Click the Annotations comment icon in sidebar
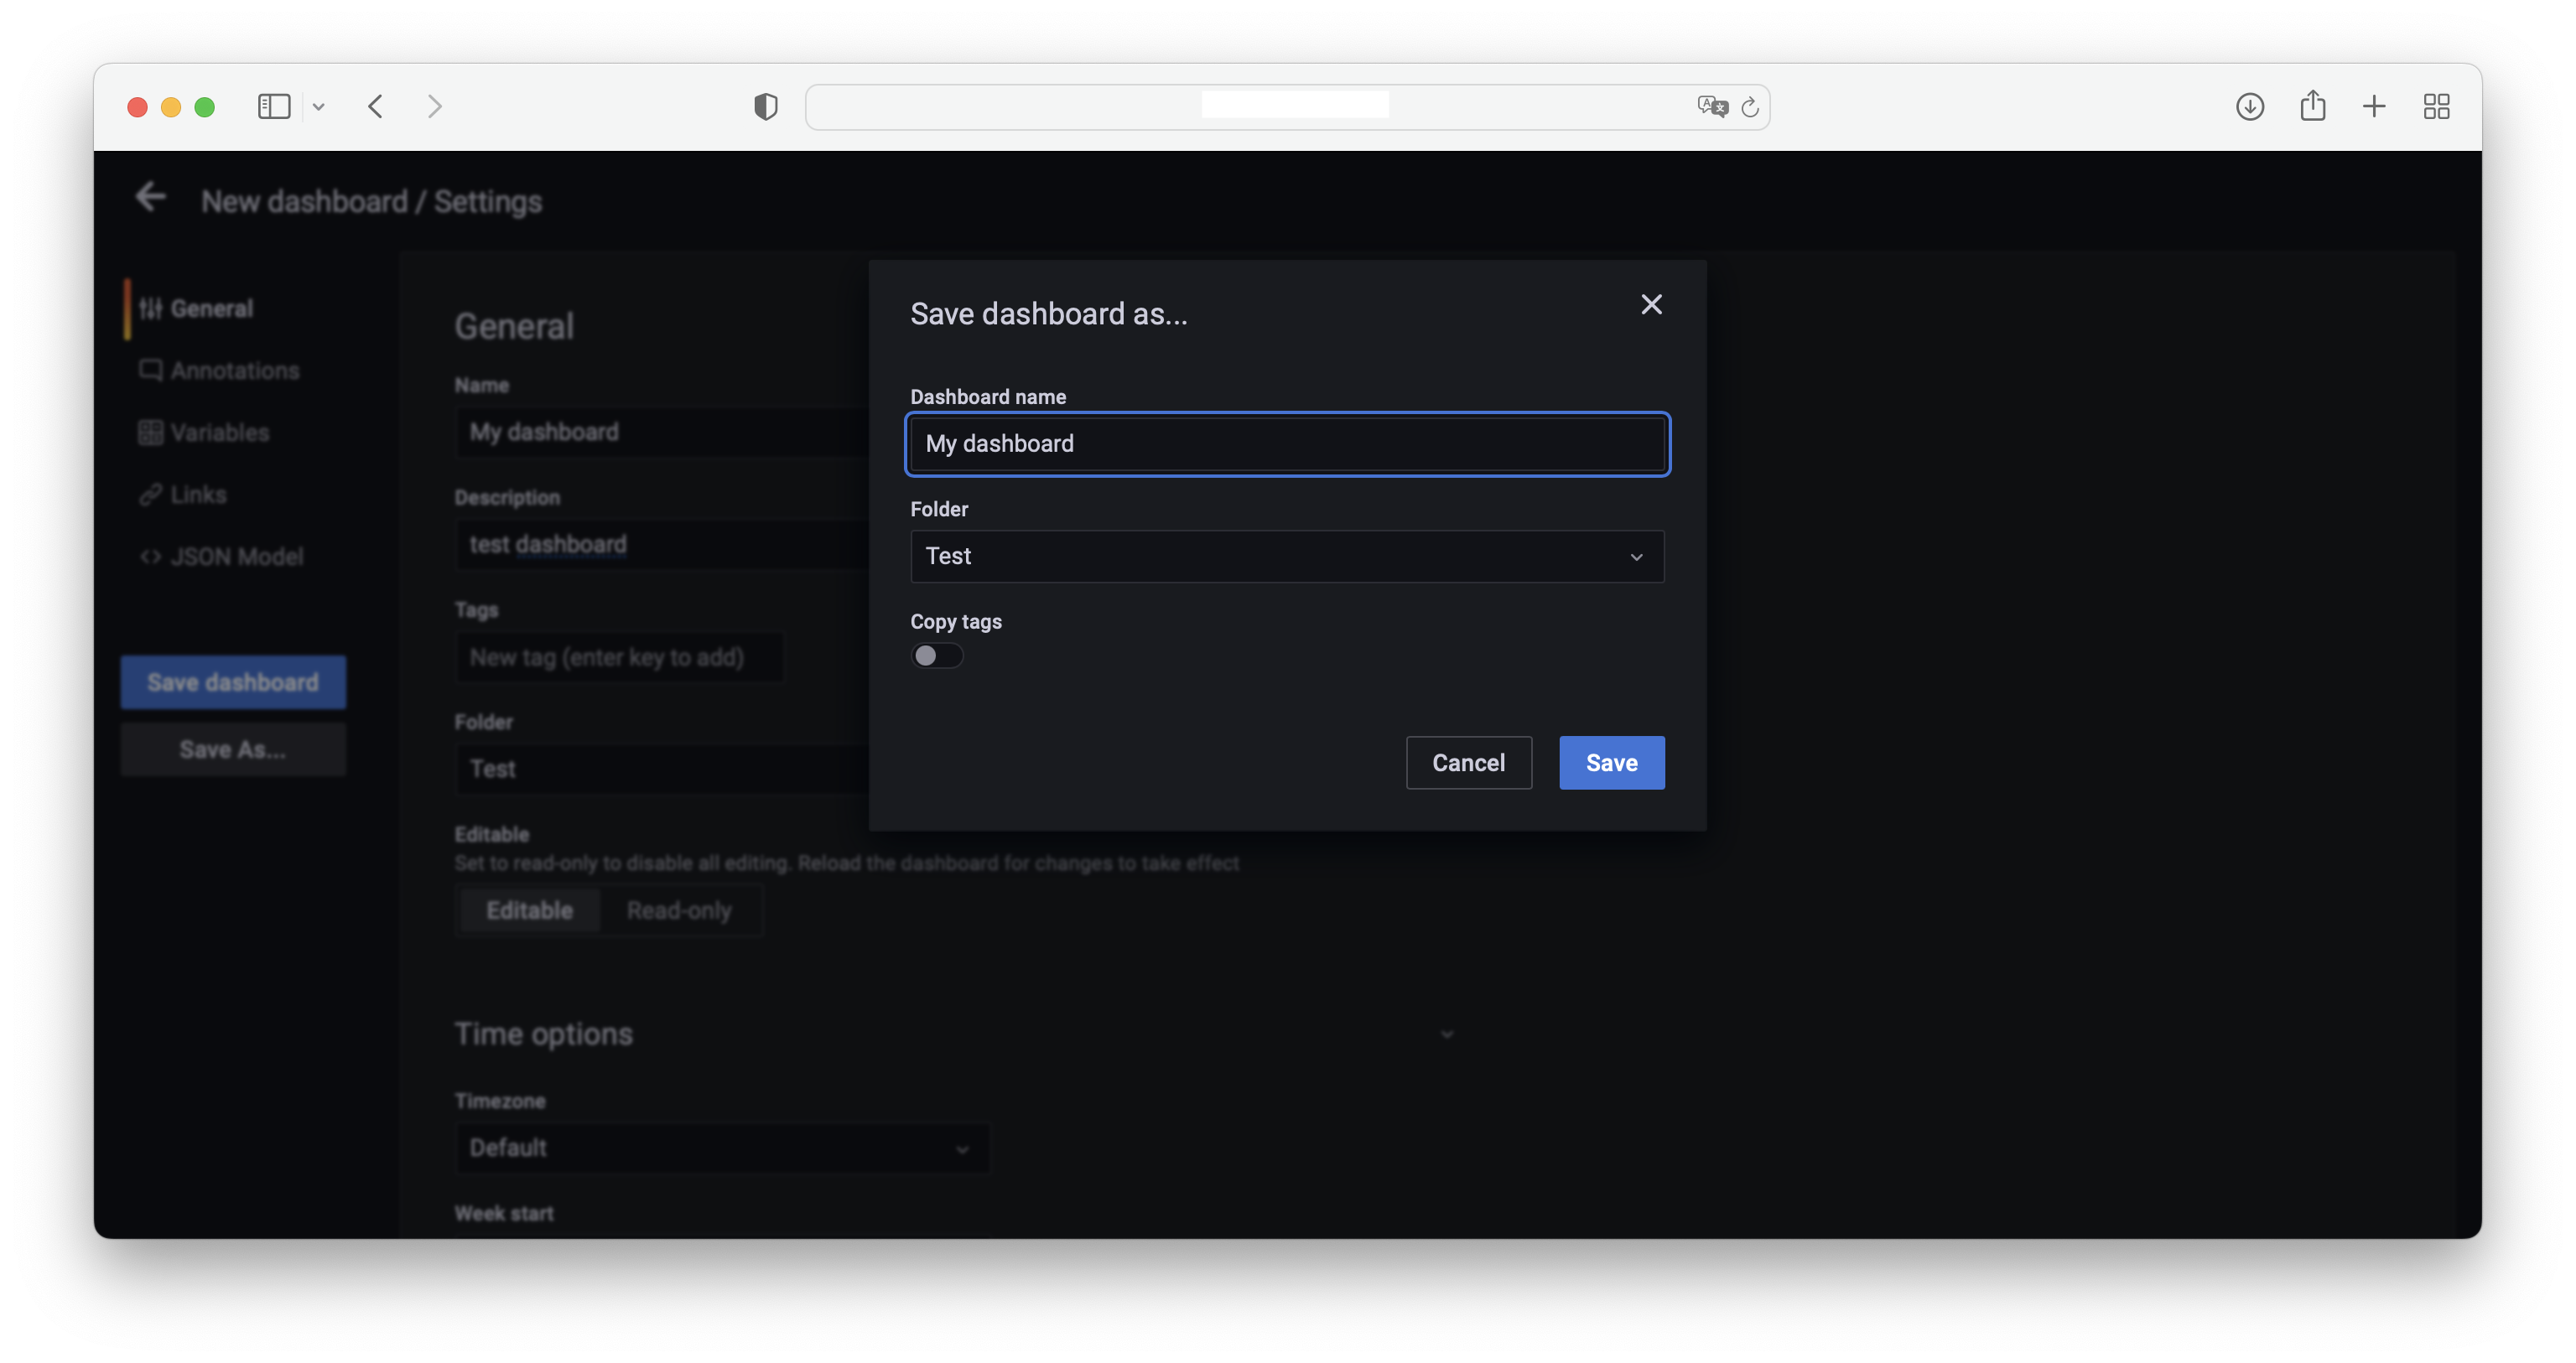 click(150, 370)
